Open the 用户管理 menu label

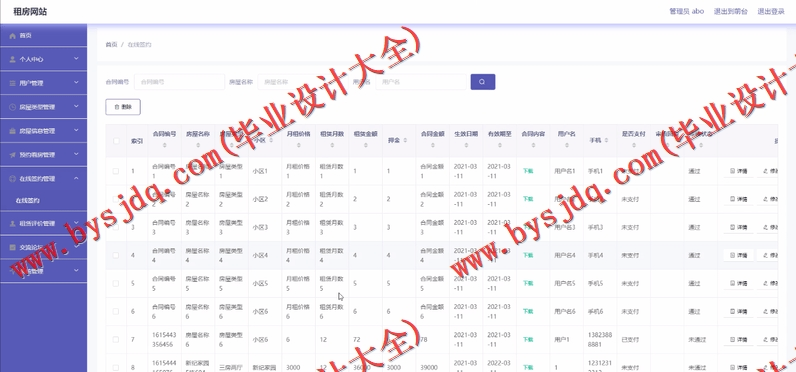(31, 83)
